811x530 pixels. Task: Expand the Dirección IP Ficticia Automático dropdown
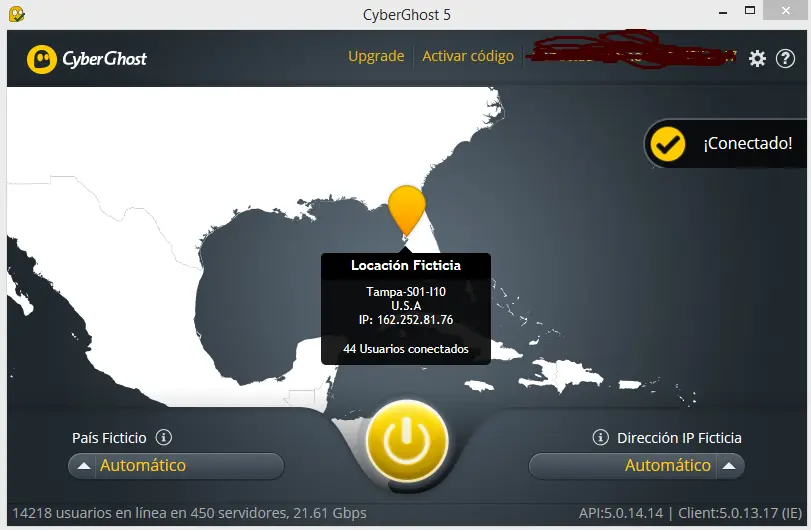637,465
